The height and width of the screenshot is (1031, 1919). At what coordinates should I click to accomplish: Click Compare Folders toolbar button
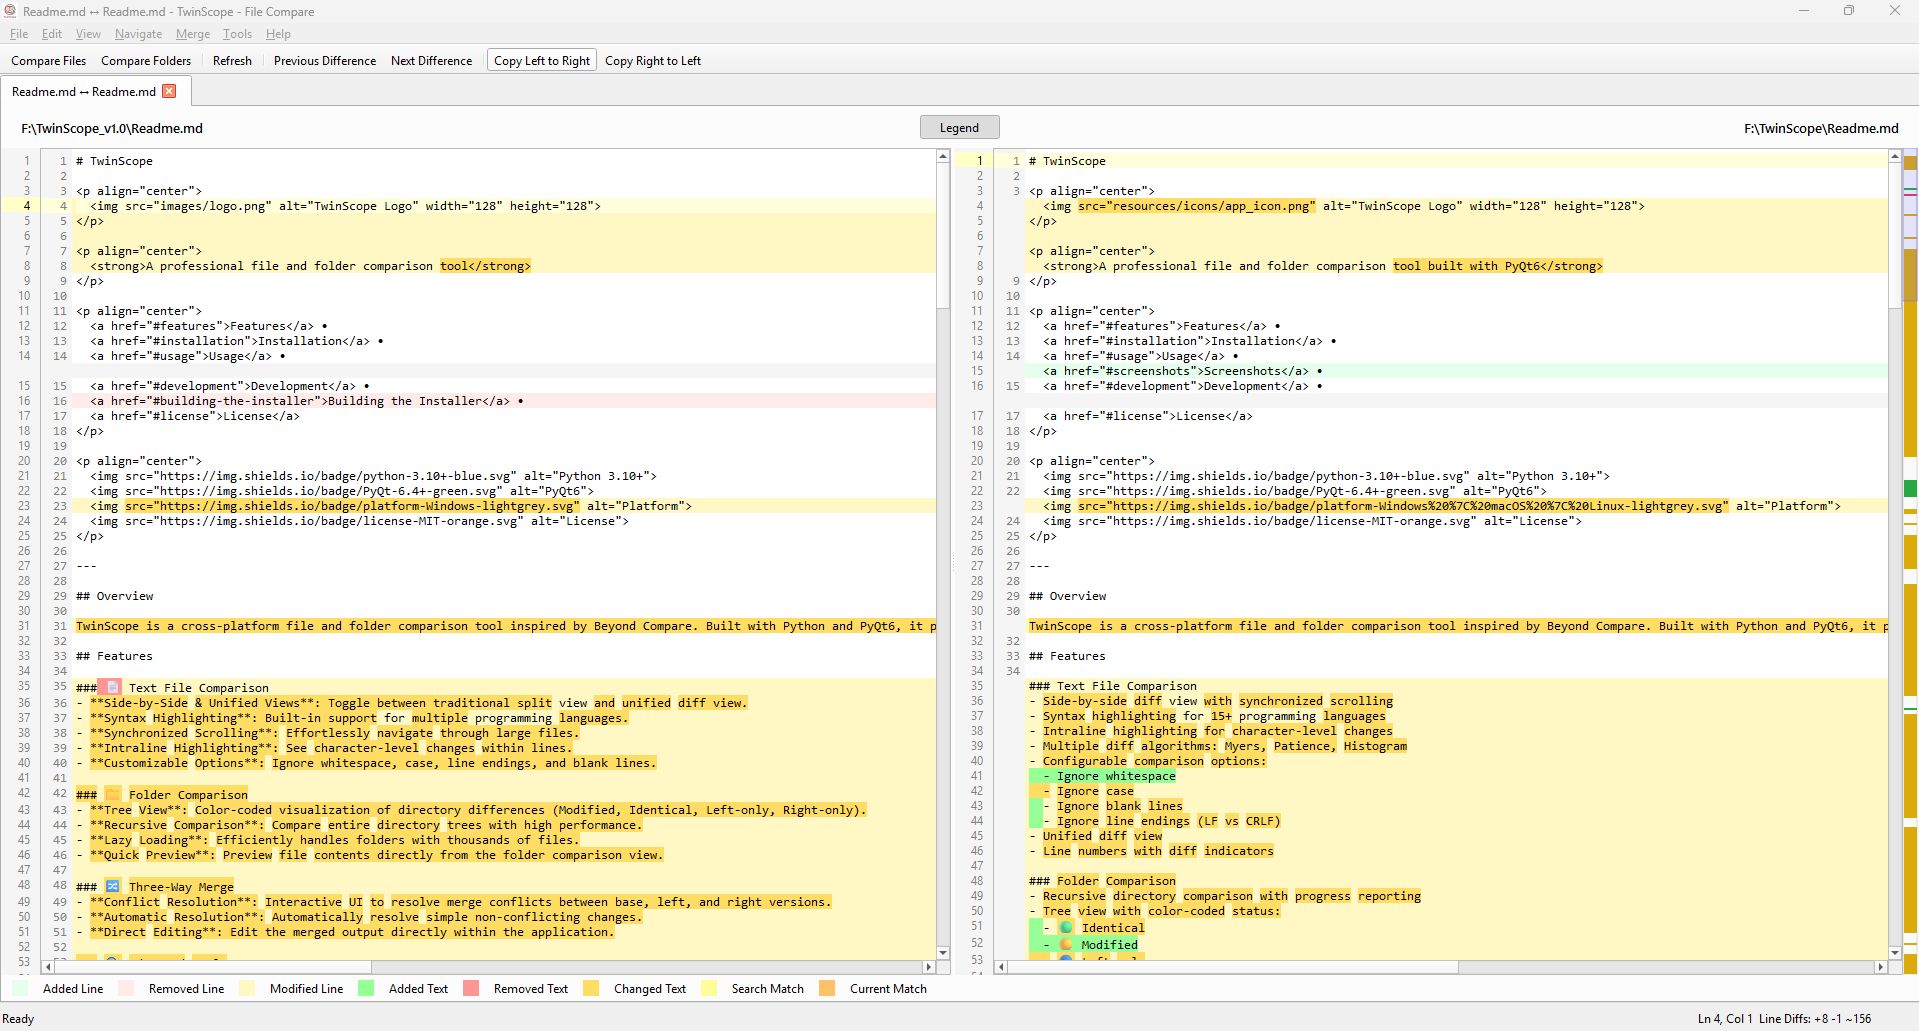click(x=146, y=61)
